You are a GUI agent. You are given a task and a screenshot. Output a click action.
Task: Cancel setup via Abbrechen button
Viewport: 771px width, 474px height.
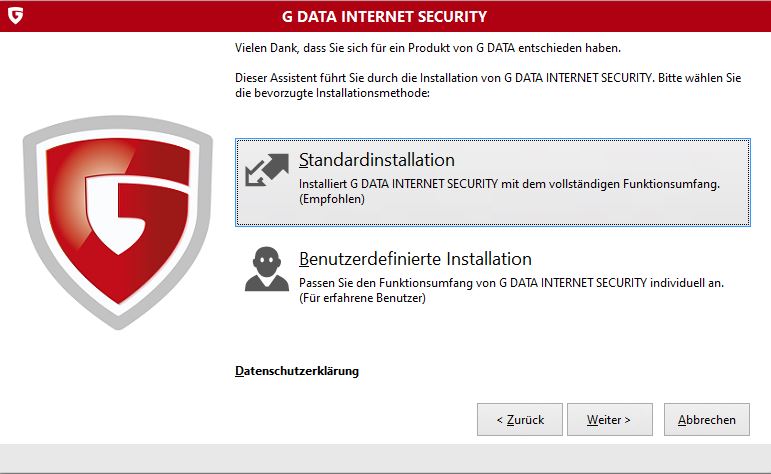tap(706, 420)
